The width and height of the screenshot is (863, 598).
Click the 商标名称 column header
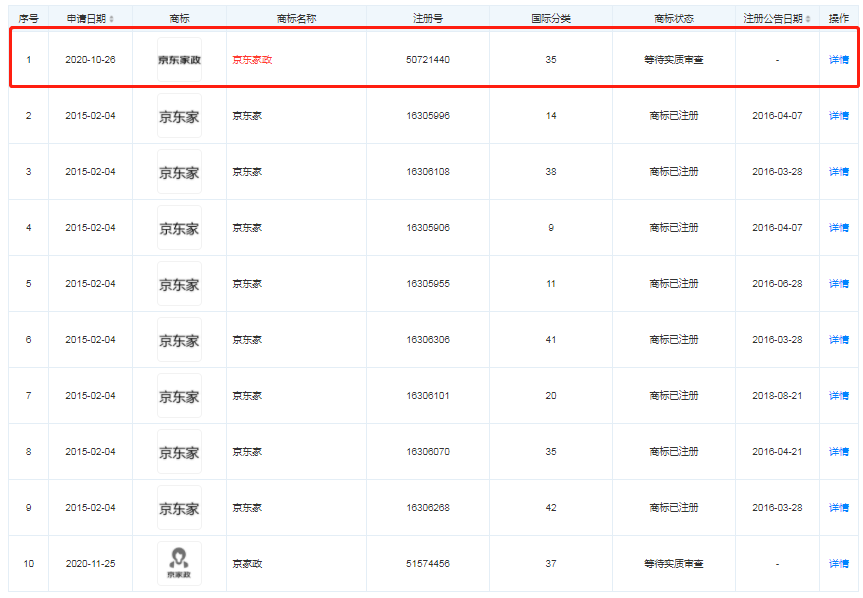tap(296, 19)
